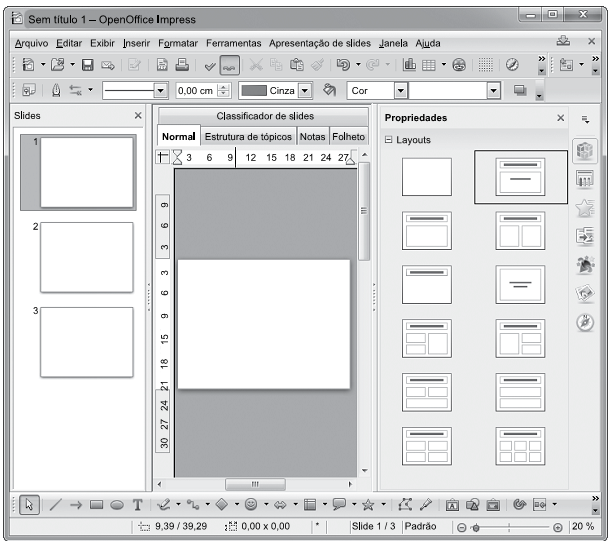Toggle the grid display button
The image size is (616, 547).
[483, 66]
